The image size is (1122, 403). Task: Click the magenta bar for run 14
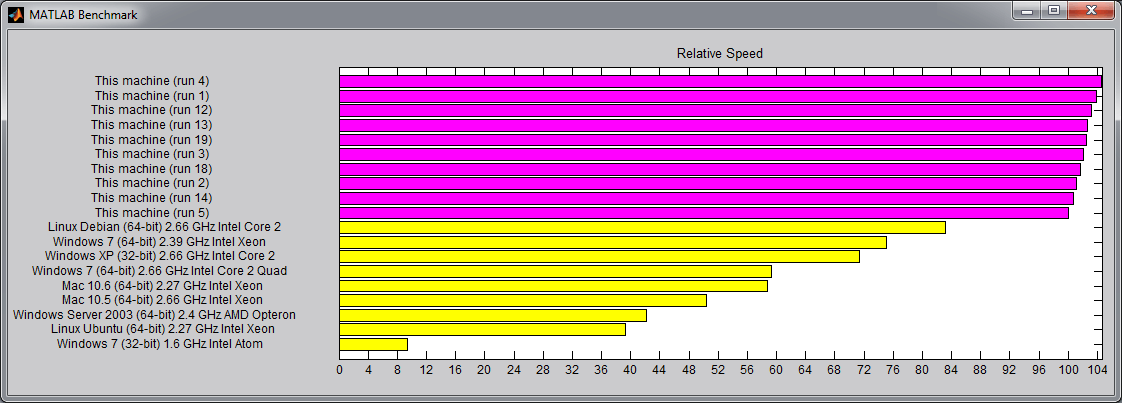click(x=706, y=198)
